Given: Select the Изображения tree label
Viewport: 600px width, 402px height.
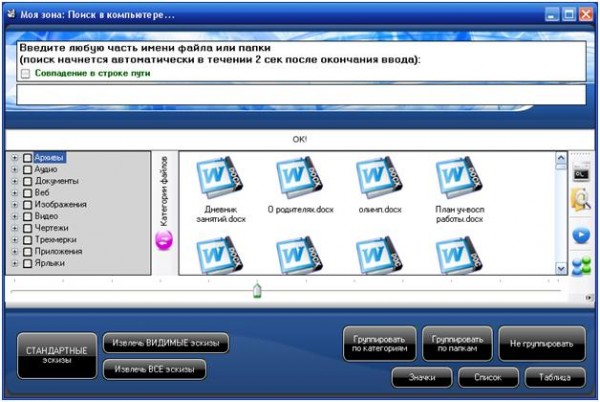Looking at the screenshot, I should pos(60,205).
